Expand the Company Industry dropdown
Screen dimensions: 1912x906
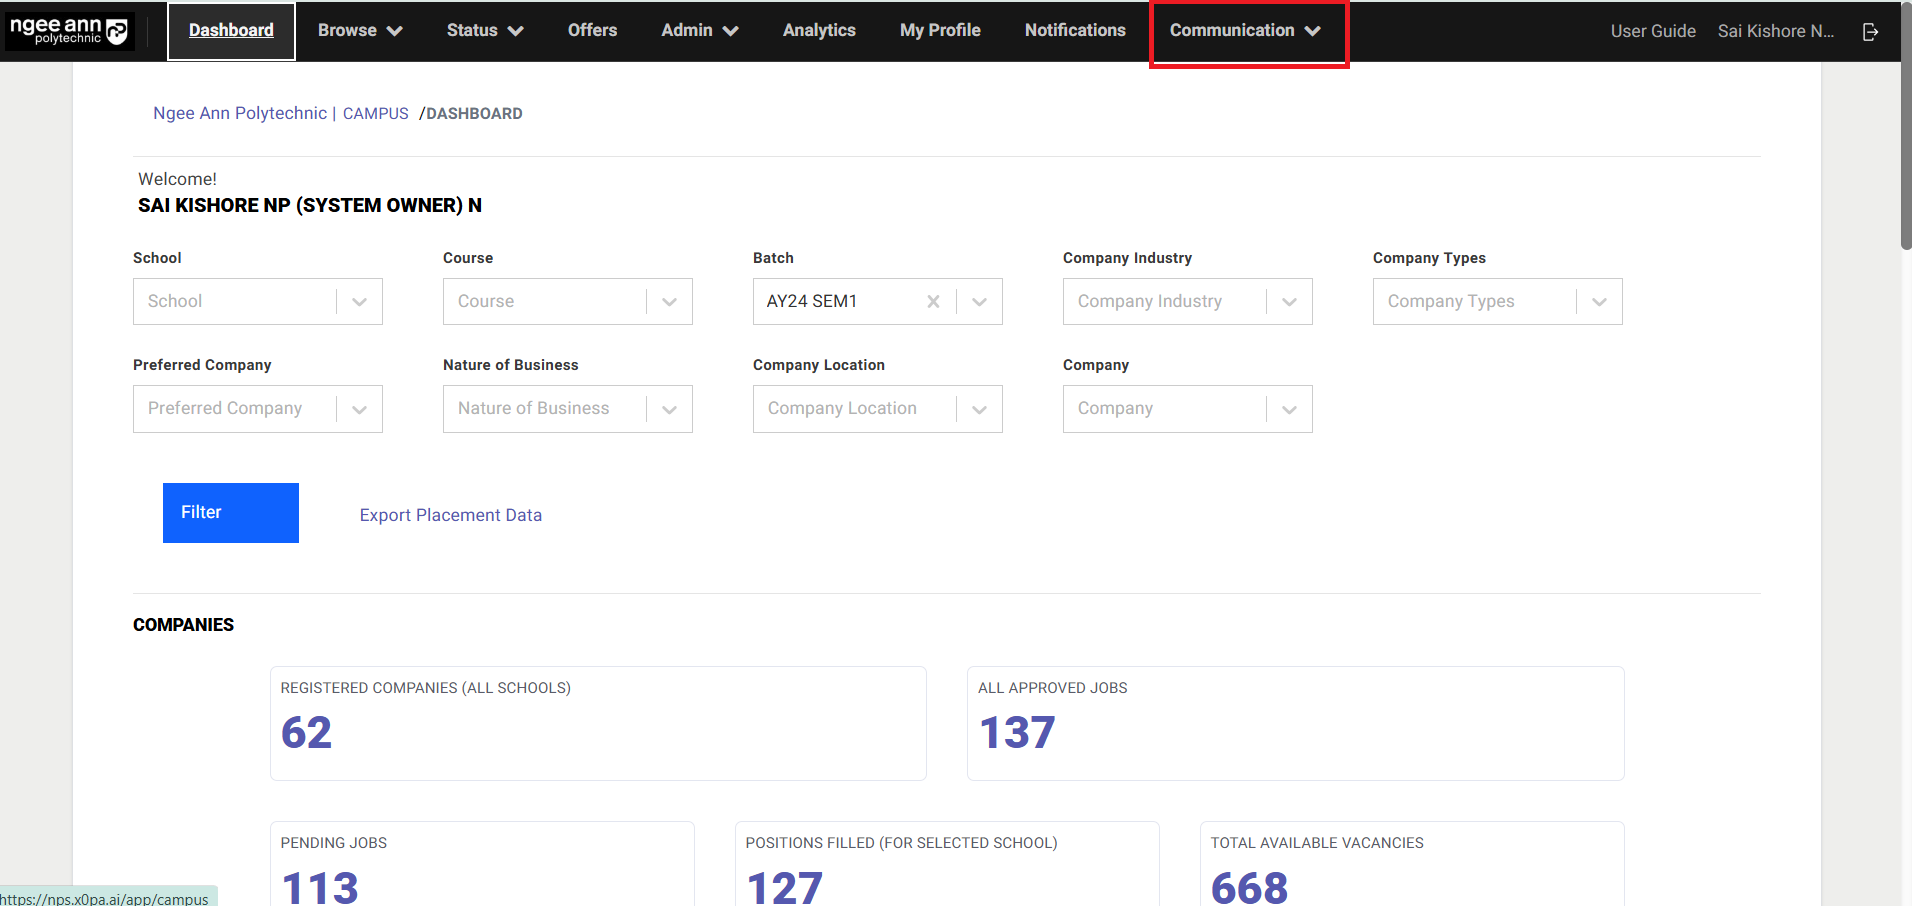click(1289, 302)
